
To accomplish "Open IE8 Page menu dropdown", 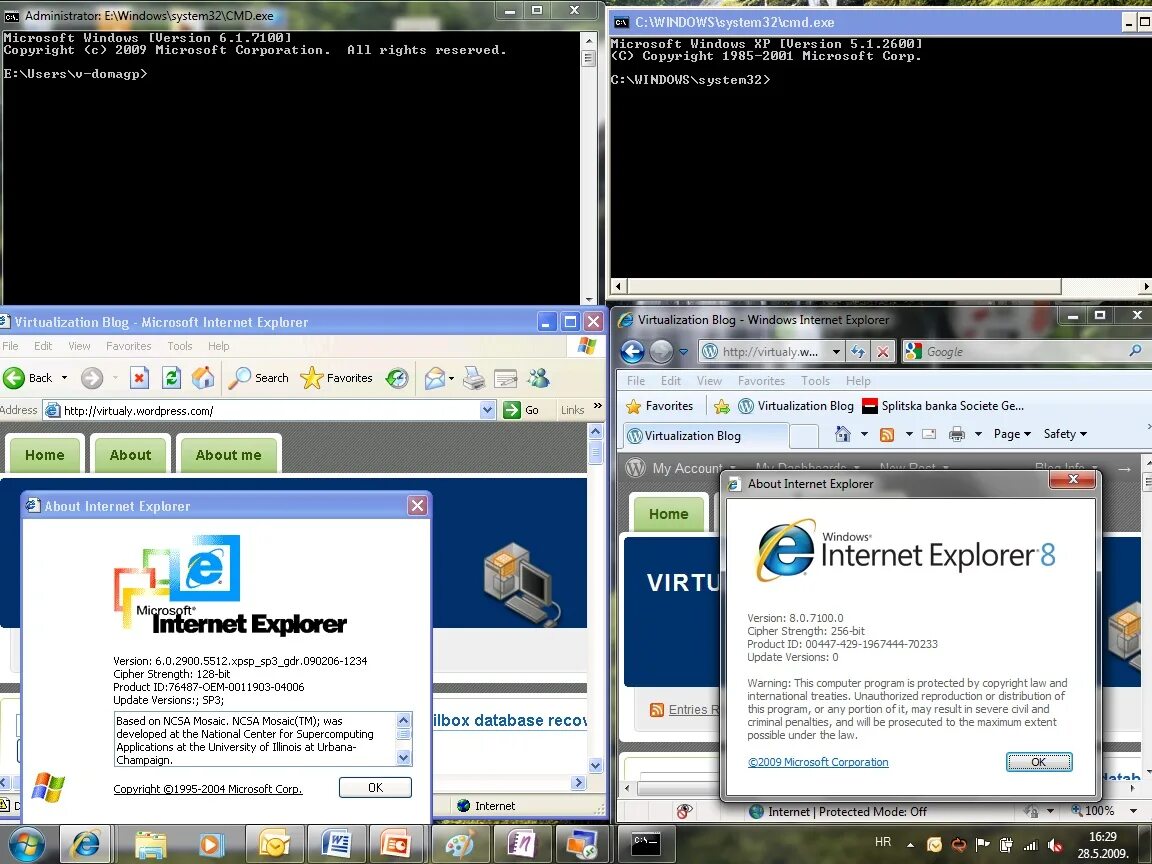I will click(1012, 434).
